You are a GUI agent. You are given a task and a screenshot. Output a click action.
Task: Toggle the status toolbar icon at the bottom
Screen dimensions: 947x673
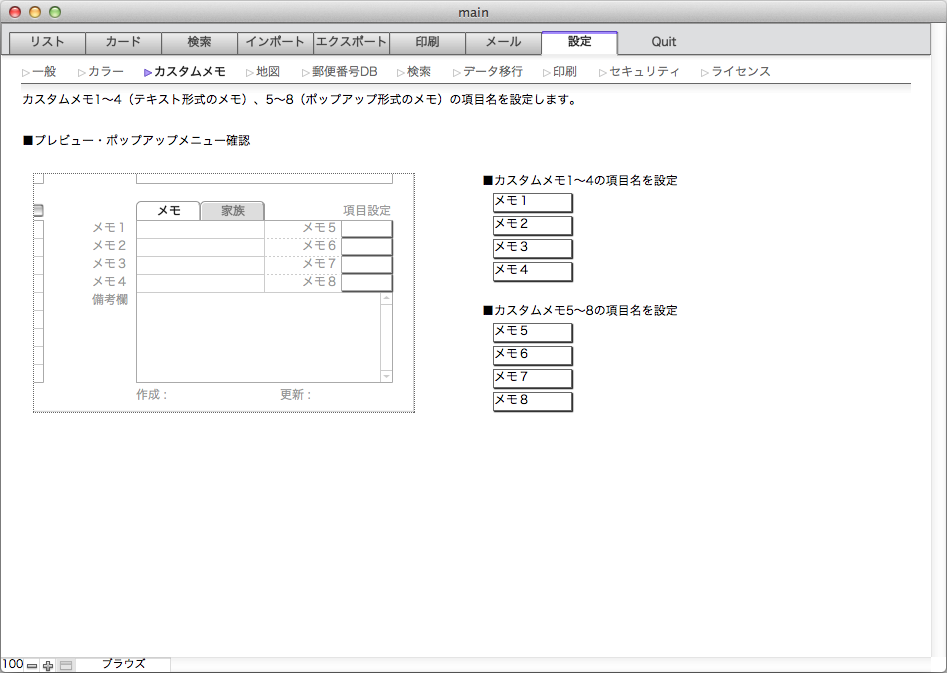tap(66, 665)
